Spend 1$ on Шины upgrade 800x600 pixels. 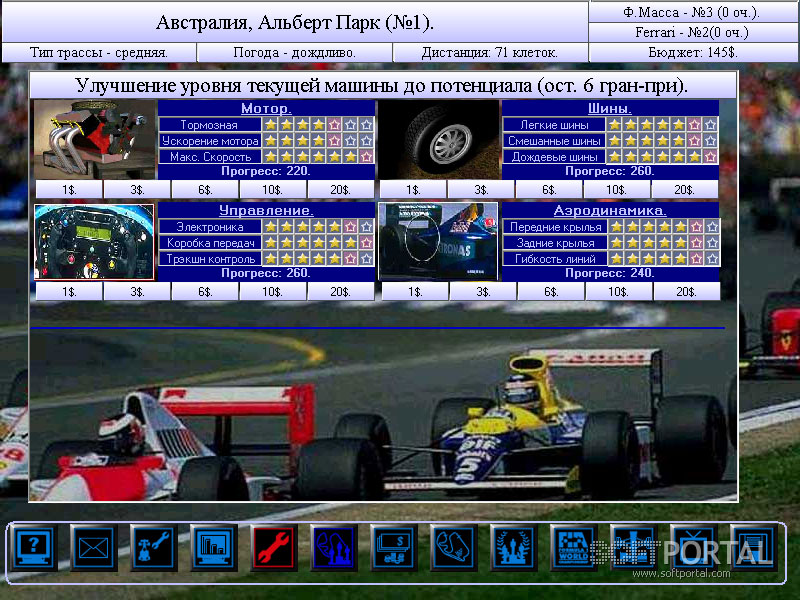pyautogui.click(x=413, y=190)
